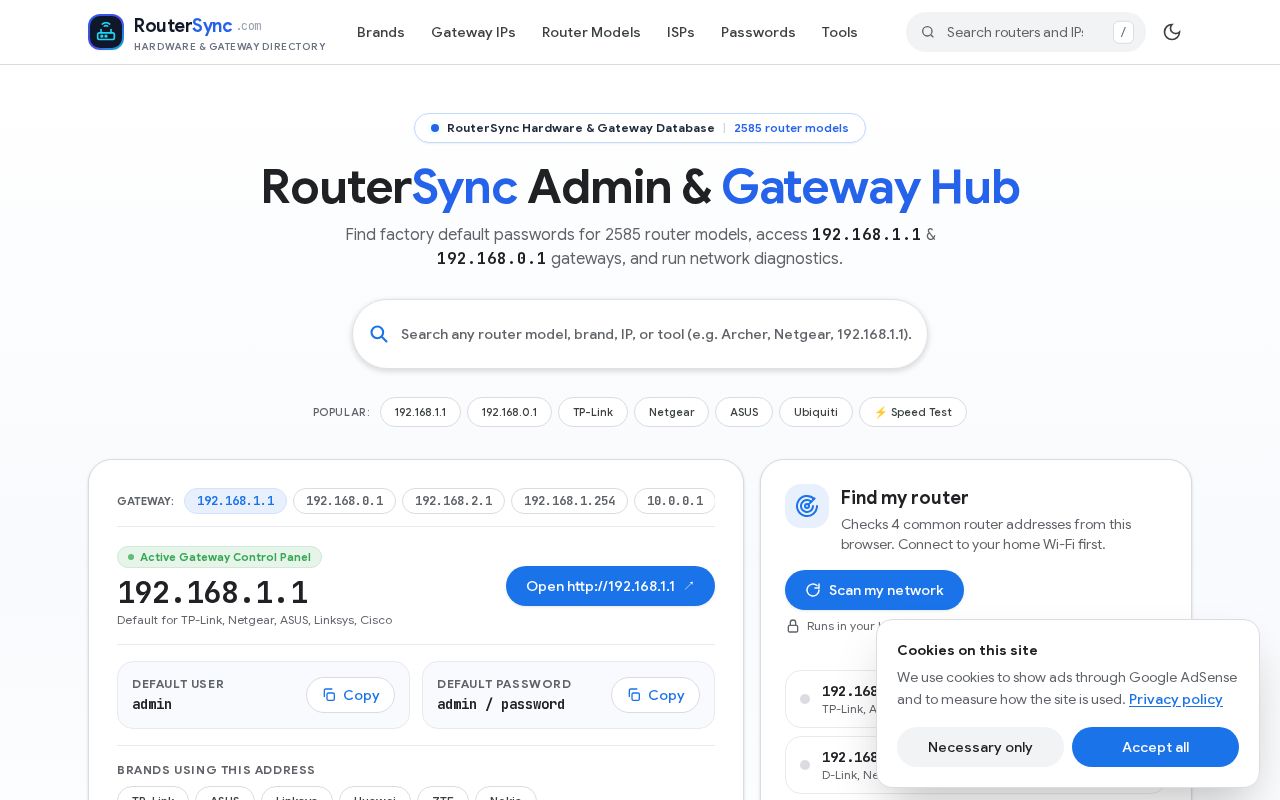
Task: Focus the main hero search field
Action: pyautogui.click(x=640, y=334)
